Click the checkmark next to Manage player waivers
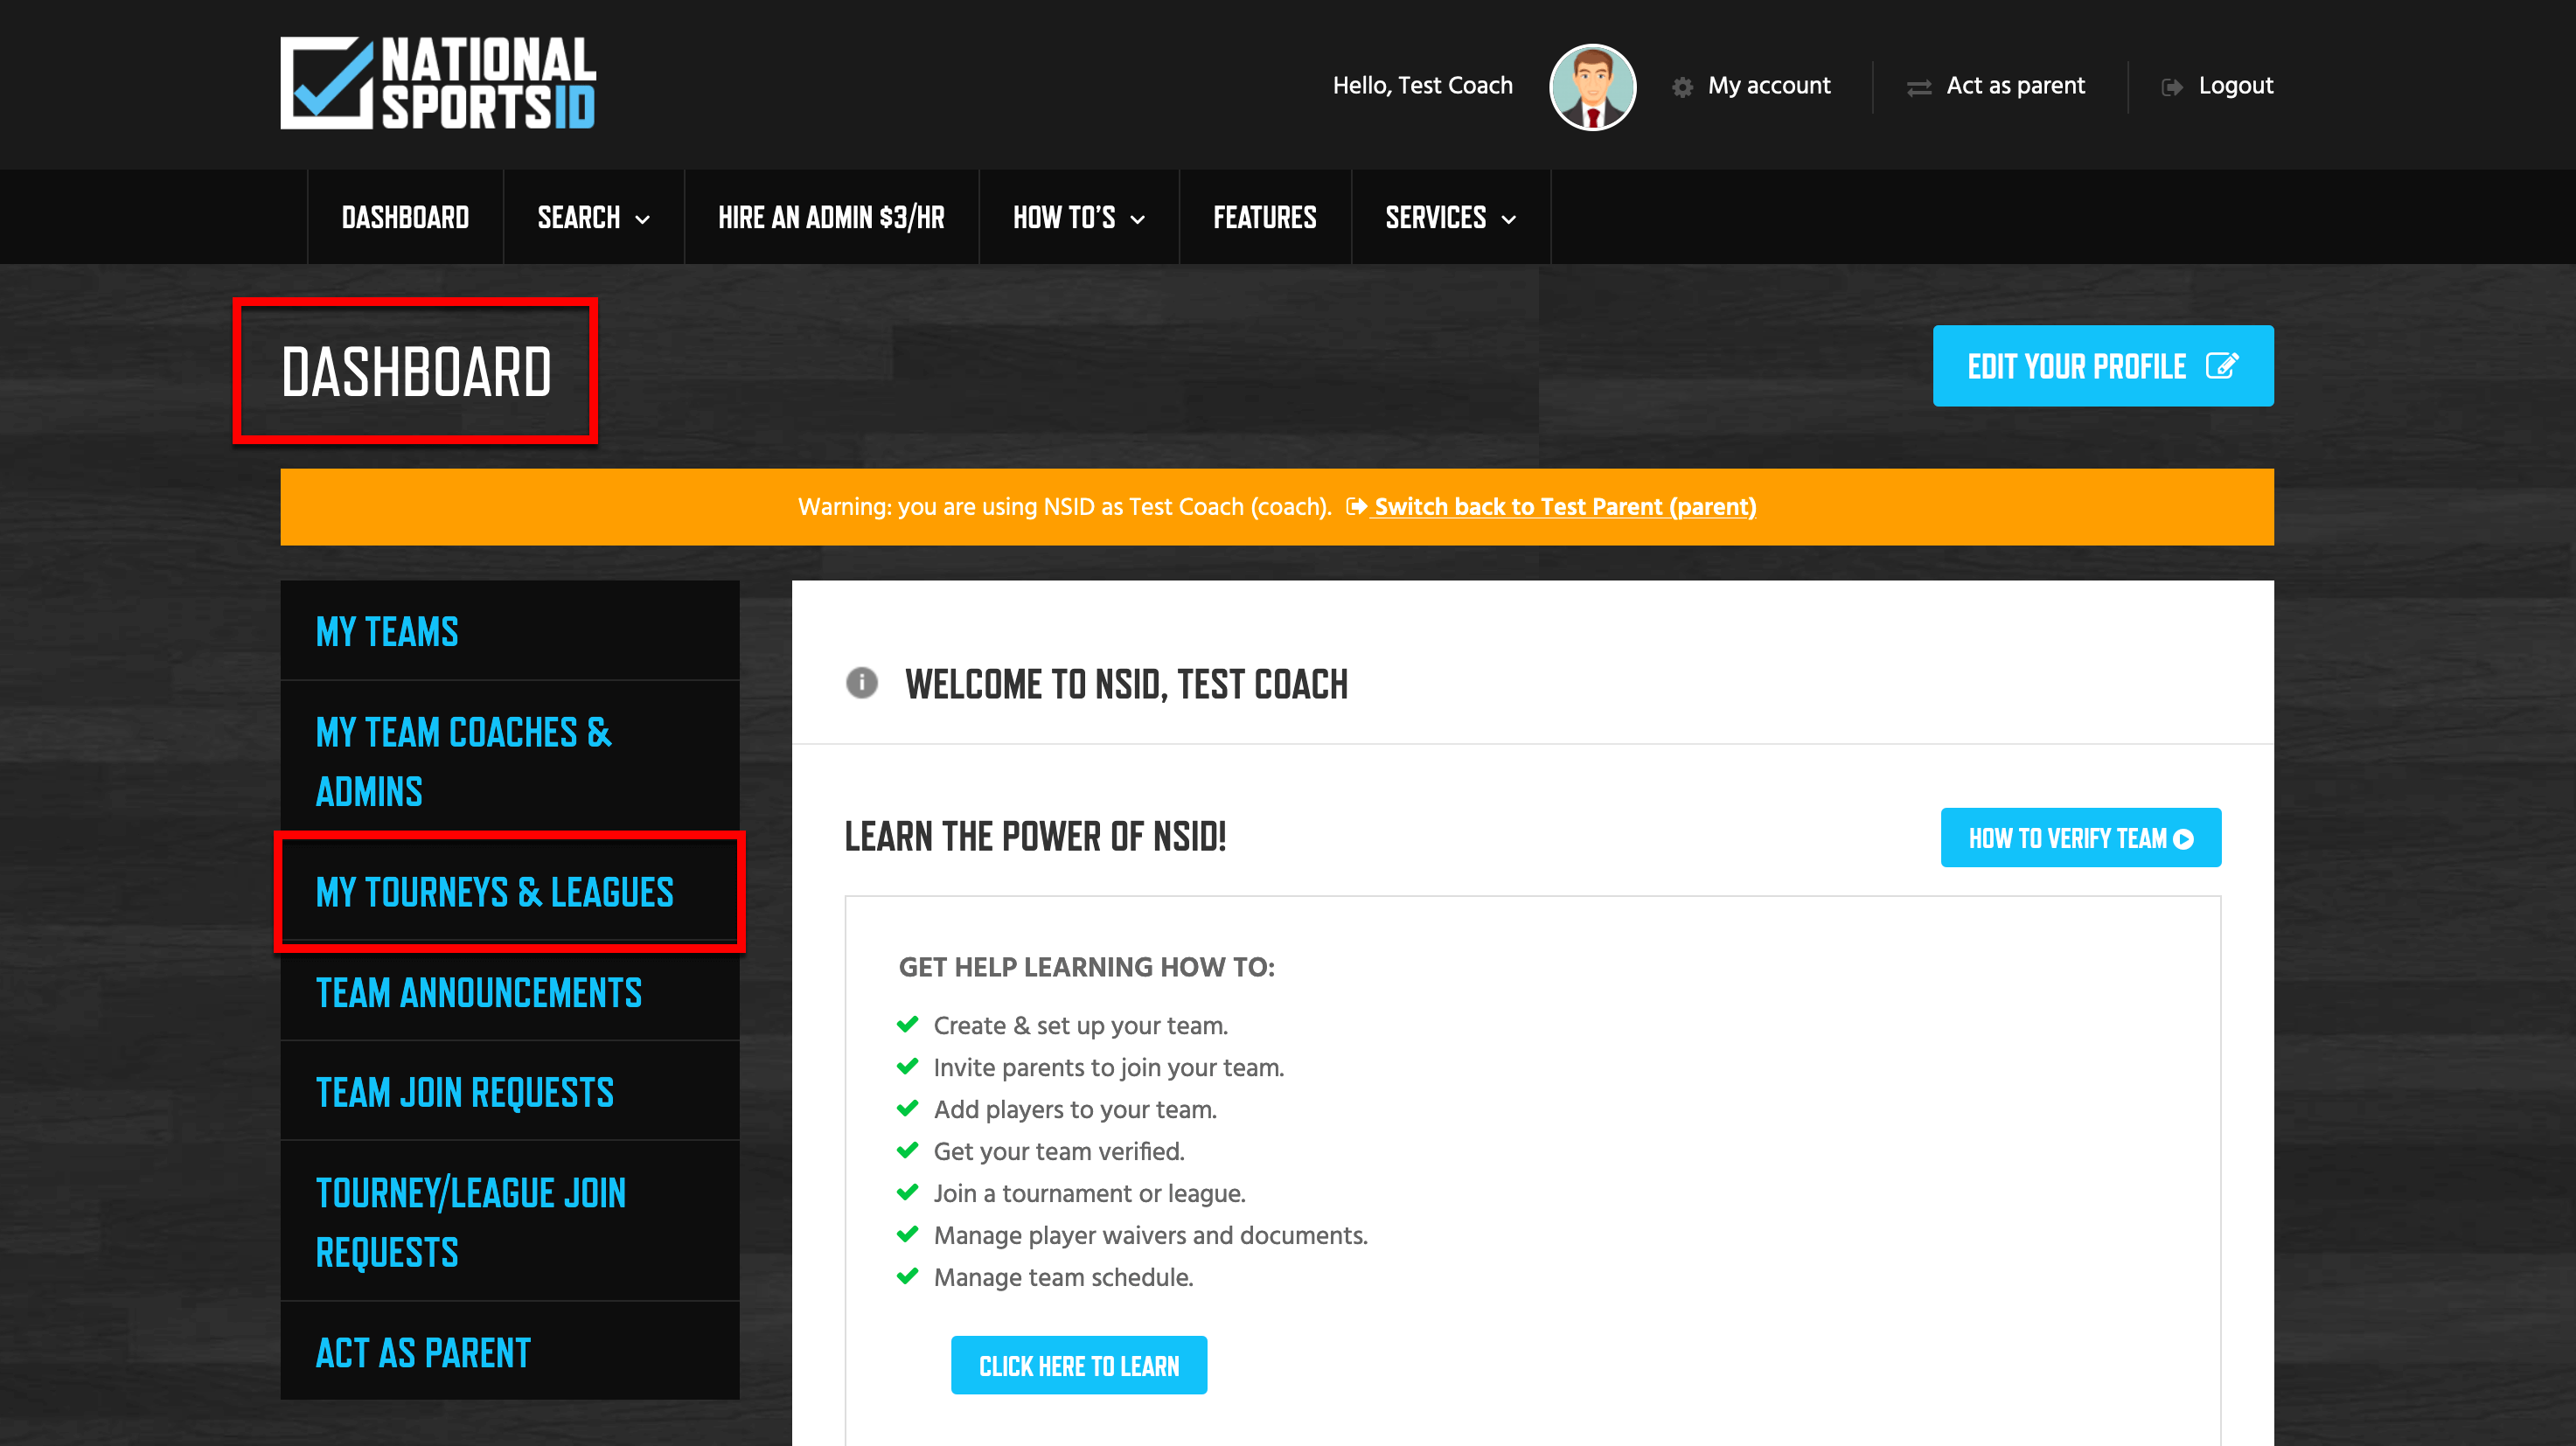Image resolution: width=2576 pixels, height=1446 pixels. [907, 1235]
